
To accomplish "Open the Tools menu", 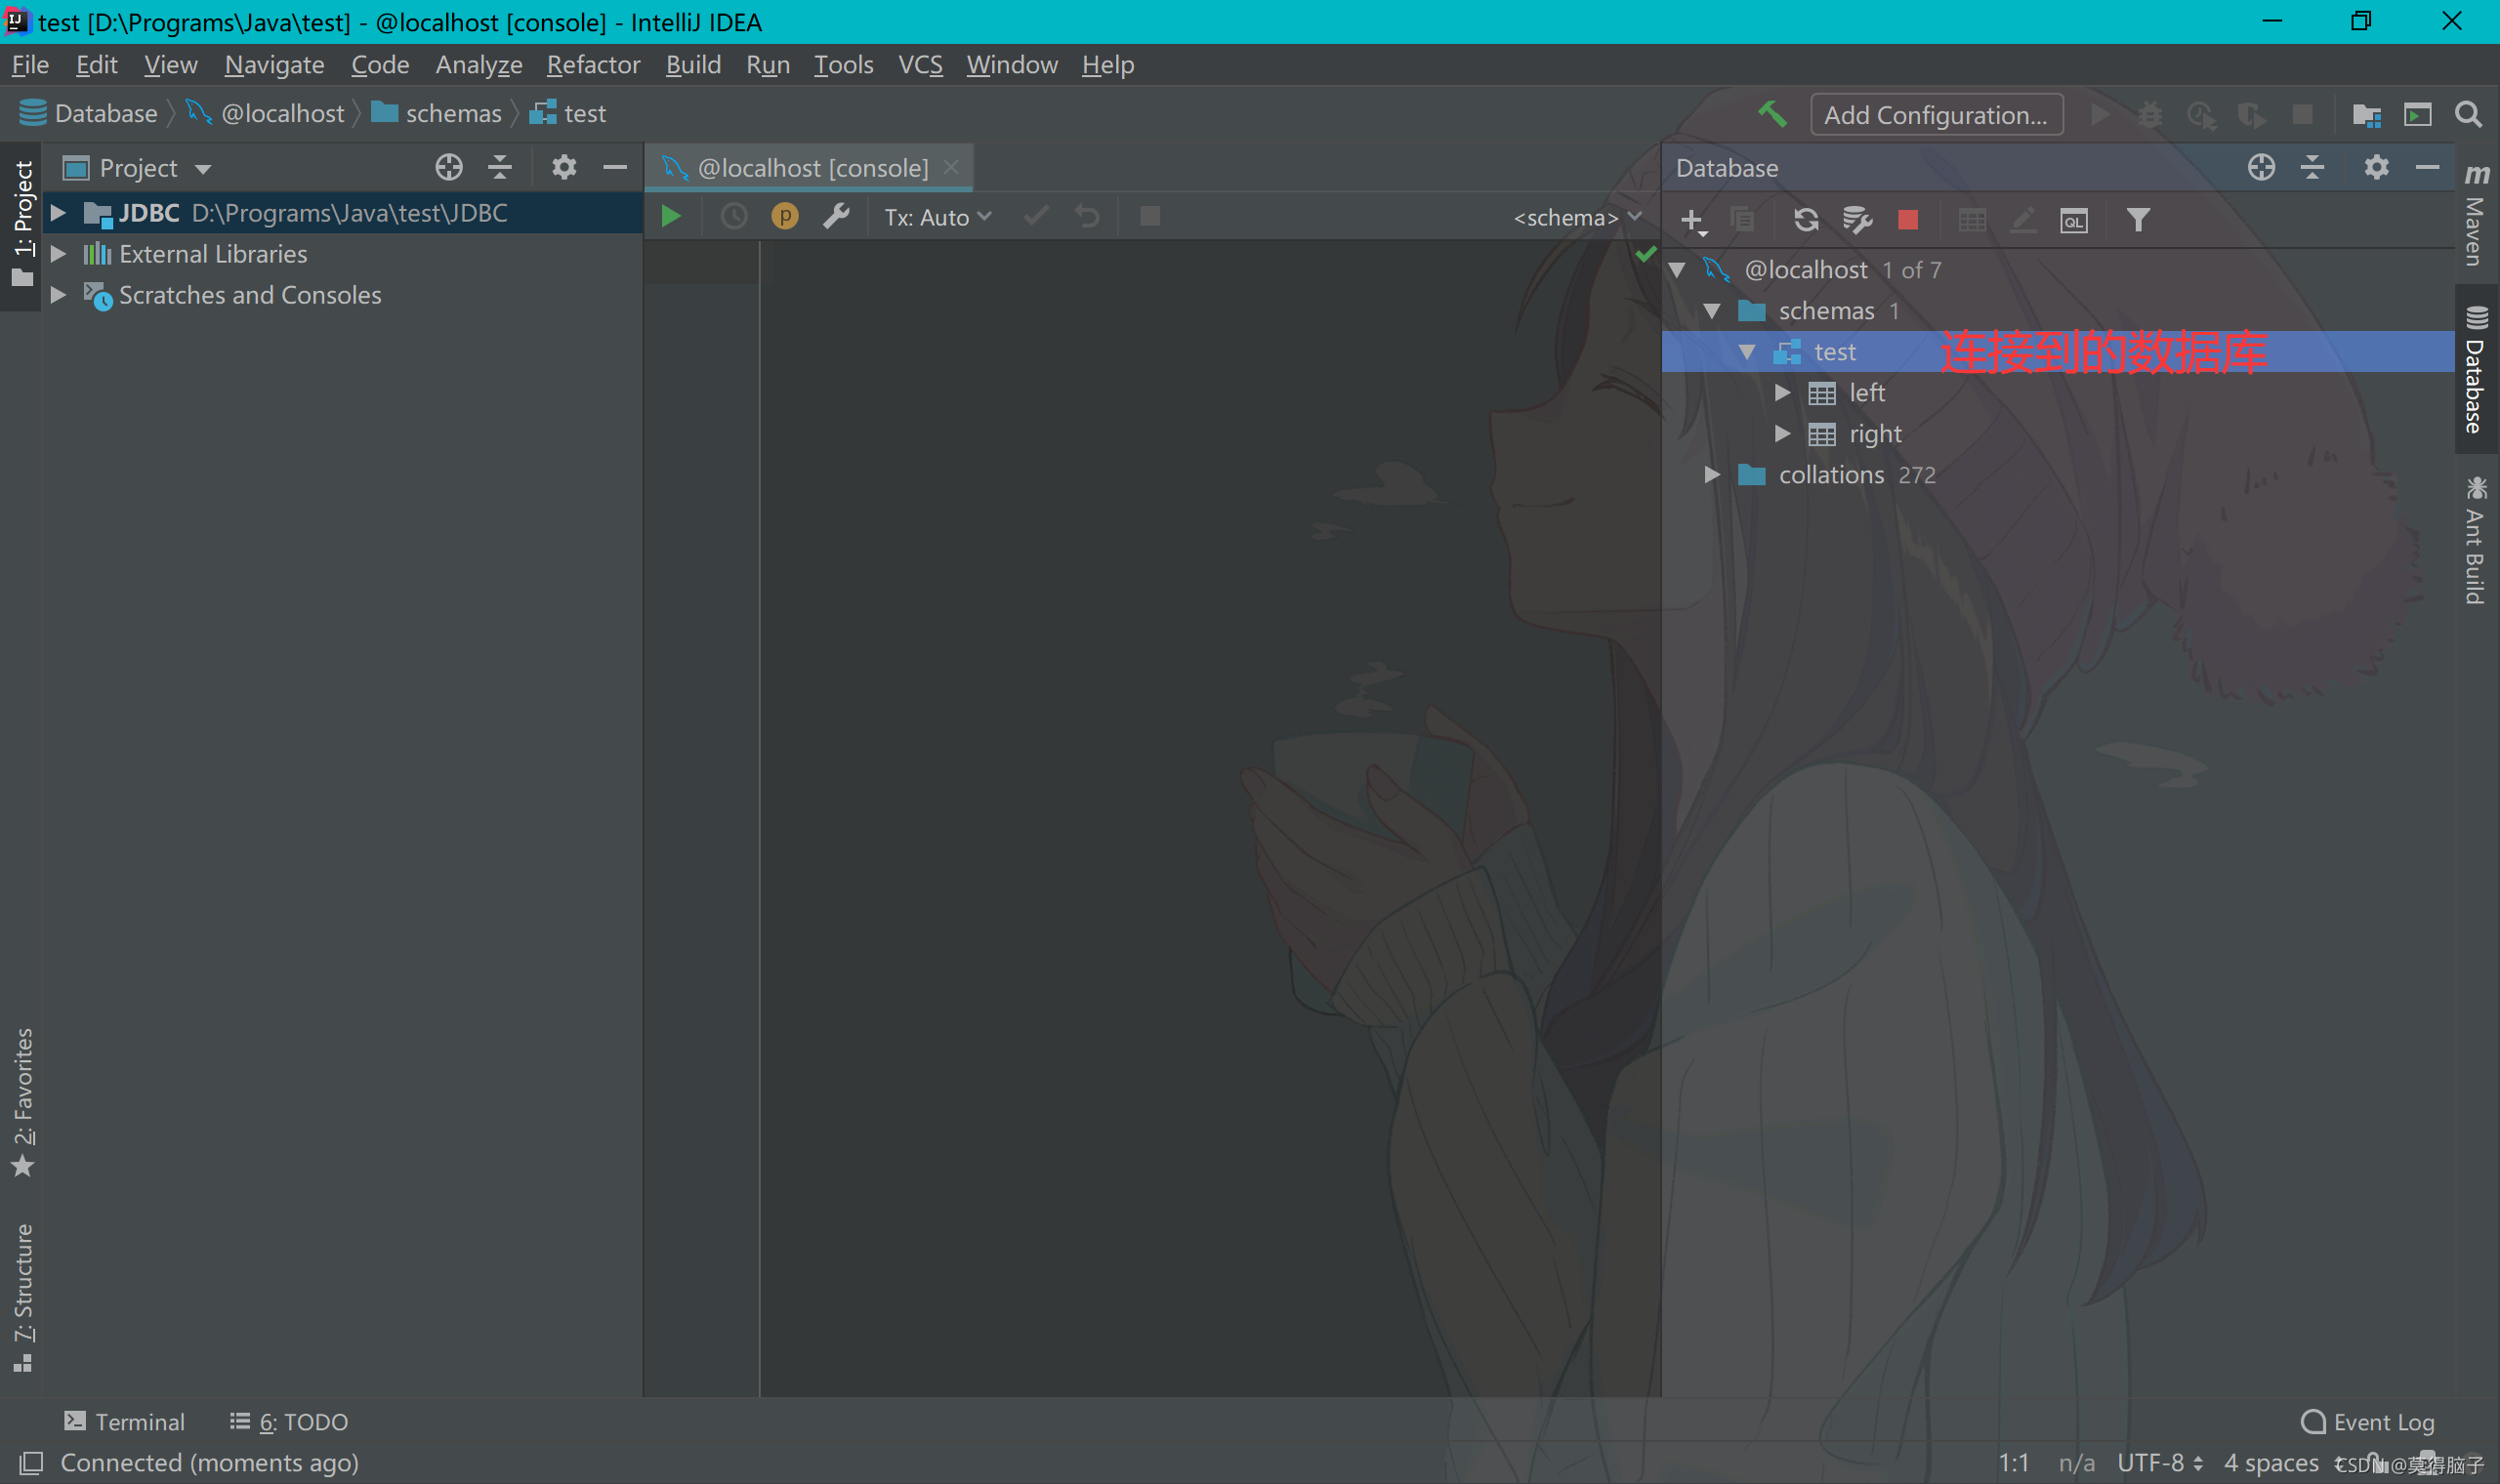I will pyautogui.click(x=843, y=65).
